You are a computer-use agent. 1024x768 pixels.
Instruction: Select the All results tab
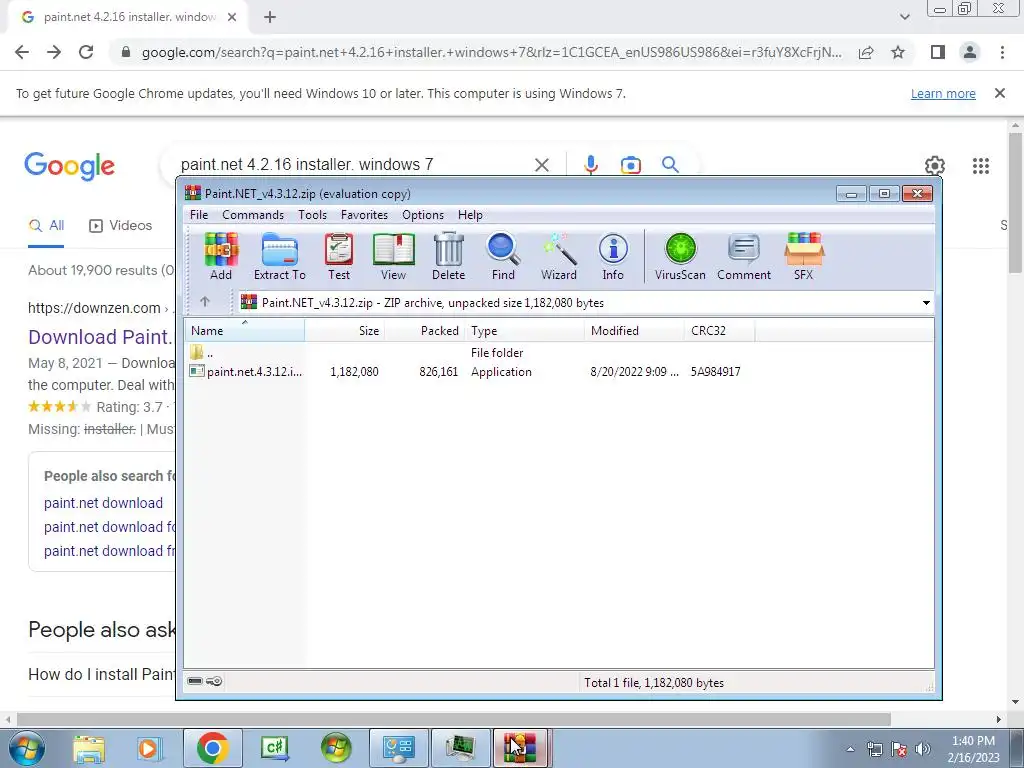coord(46,226)
